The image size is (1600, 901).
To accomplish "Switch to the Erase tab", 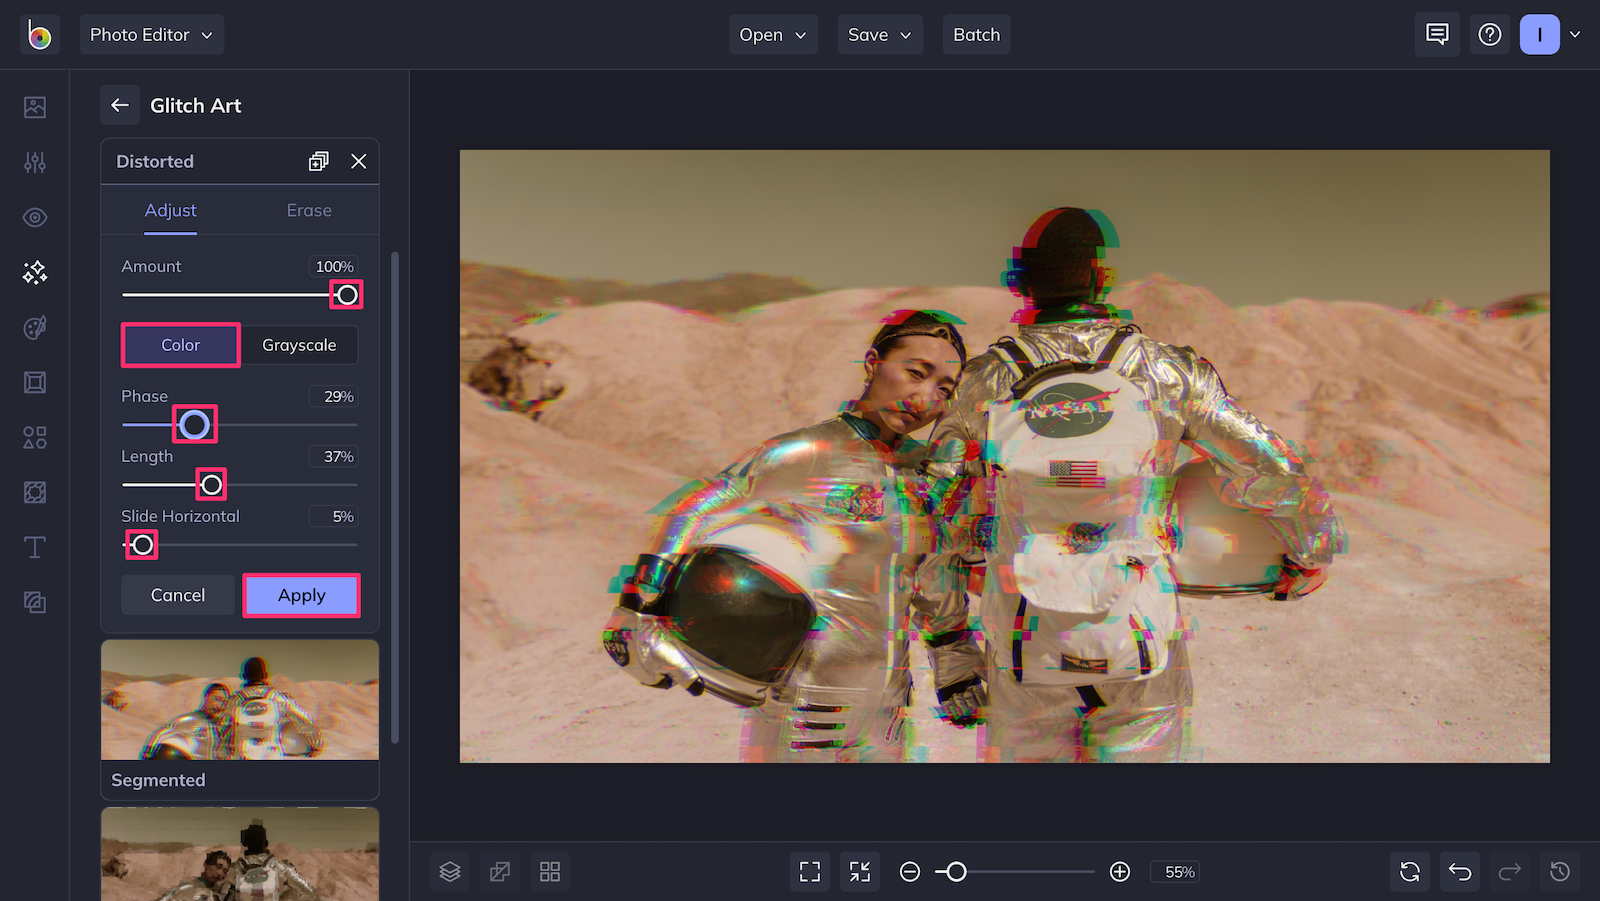I will click(308, 210).
